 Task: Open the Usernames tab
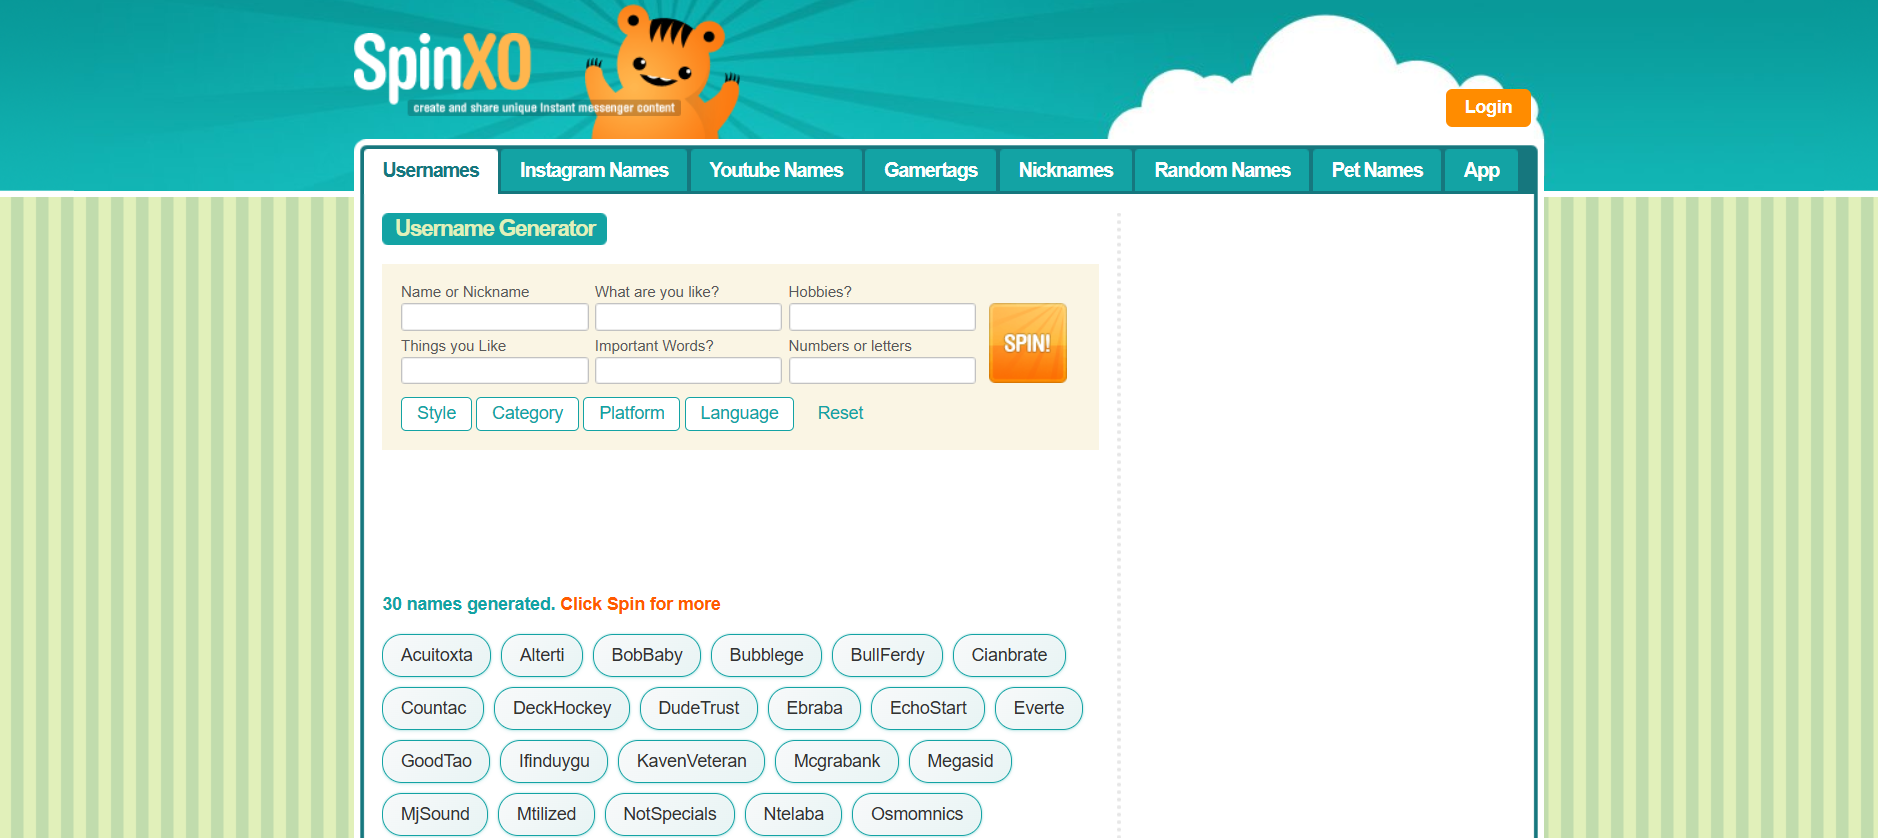[x=431, y=170]
